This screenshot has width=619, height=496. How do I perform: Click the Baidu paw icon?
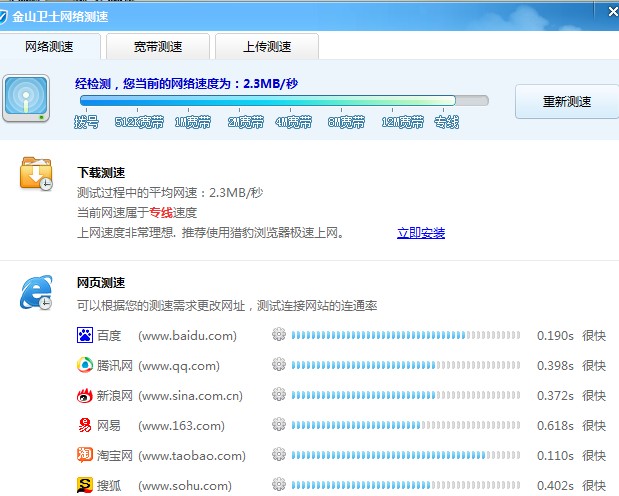point(85,335)
